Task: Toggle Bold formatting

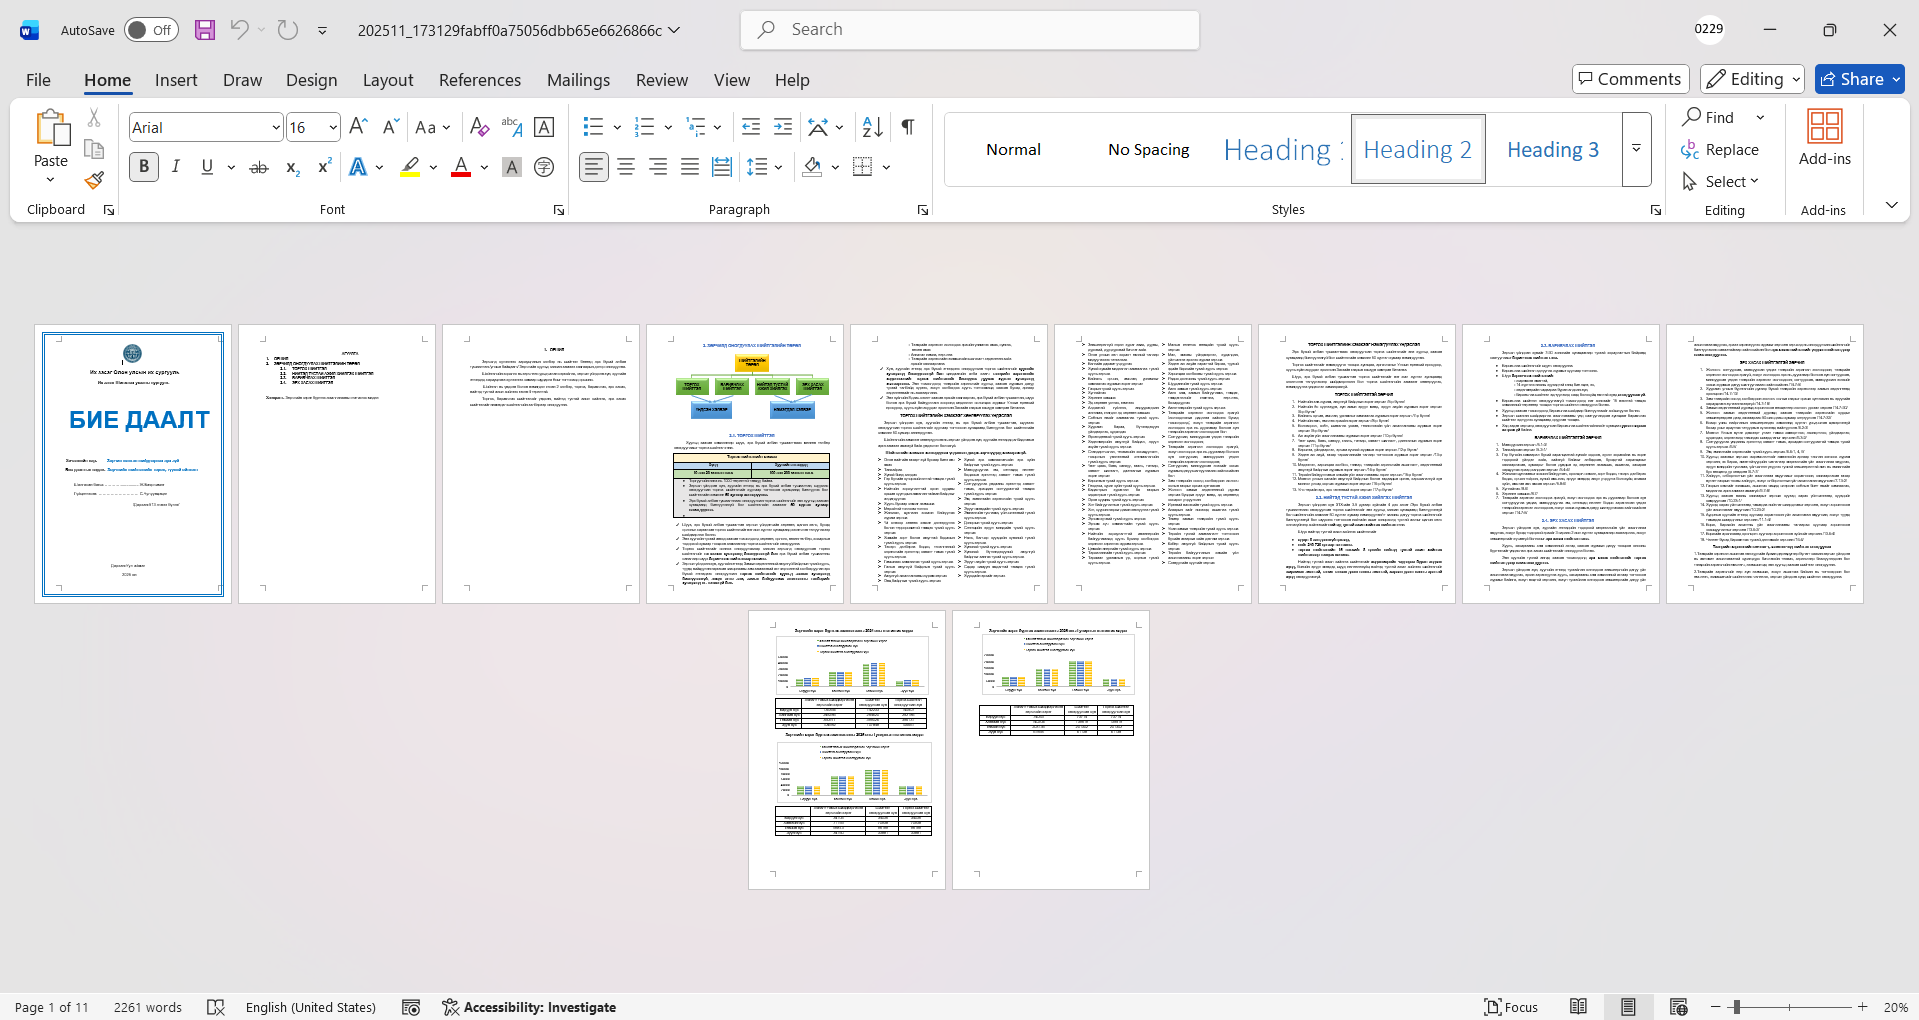Action: 144,167
